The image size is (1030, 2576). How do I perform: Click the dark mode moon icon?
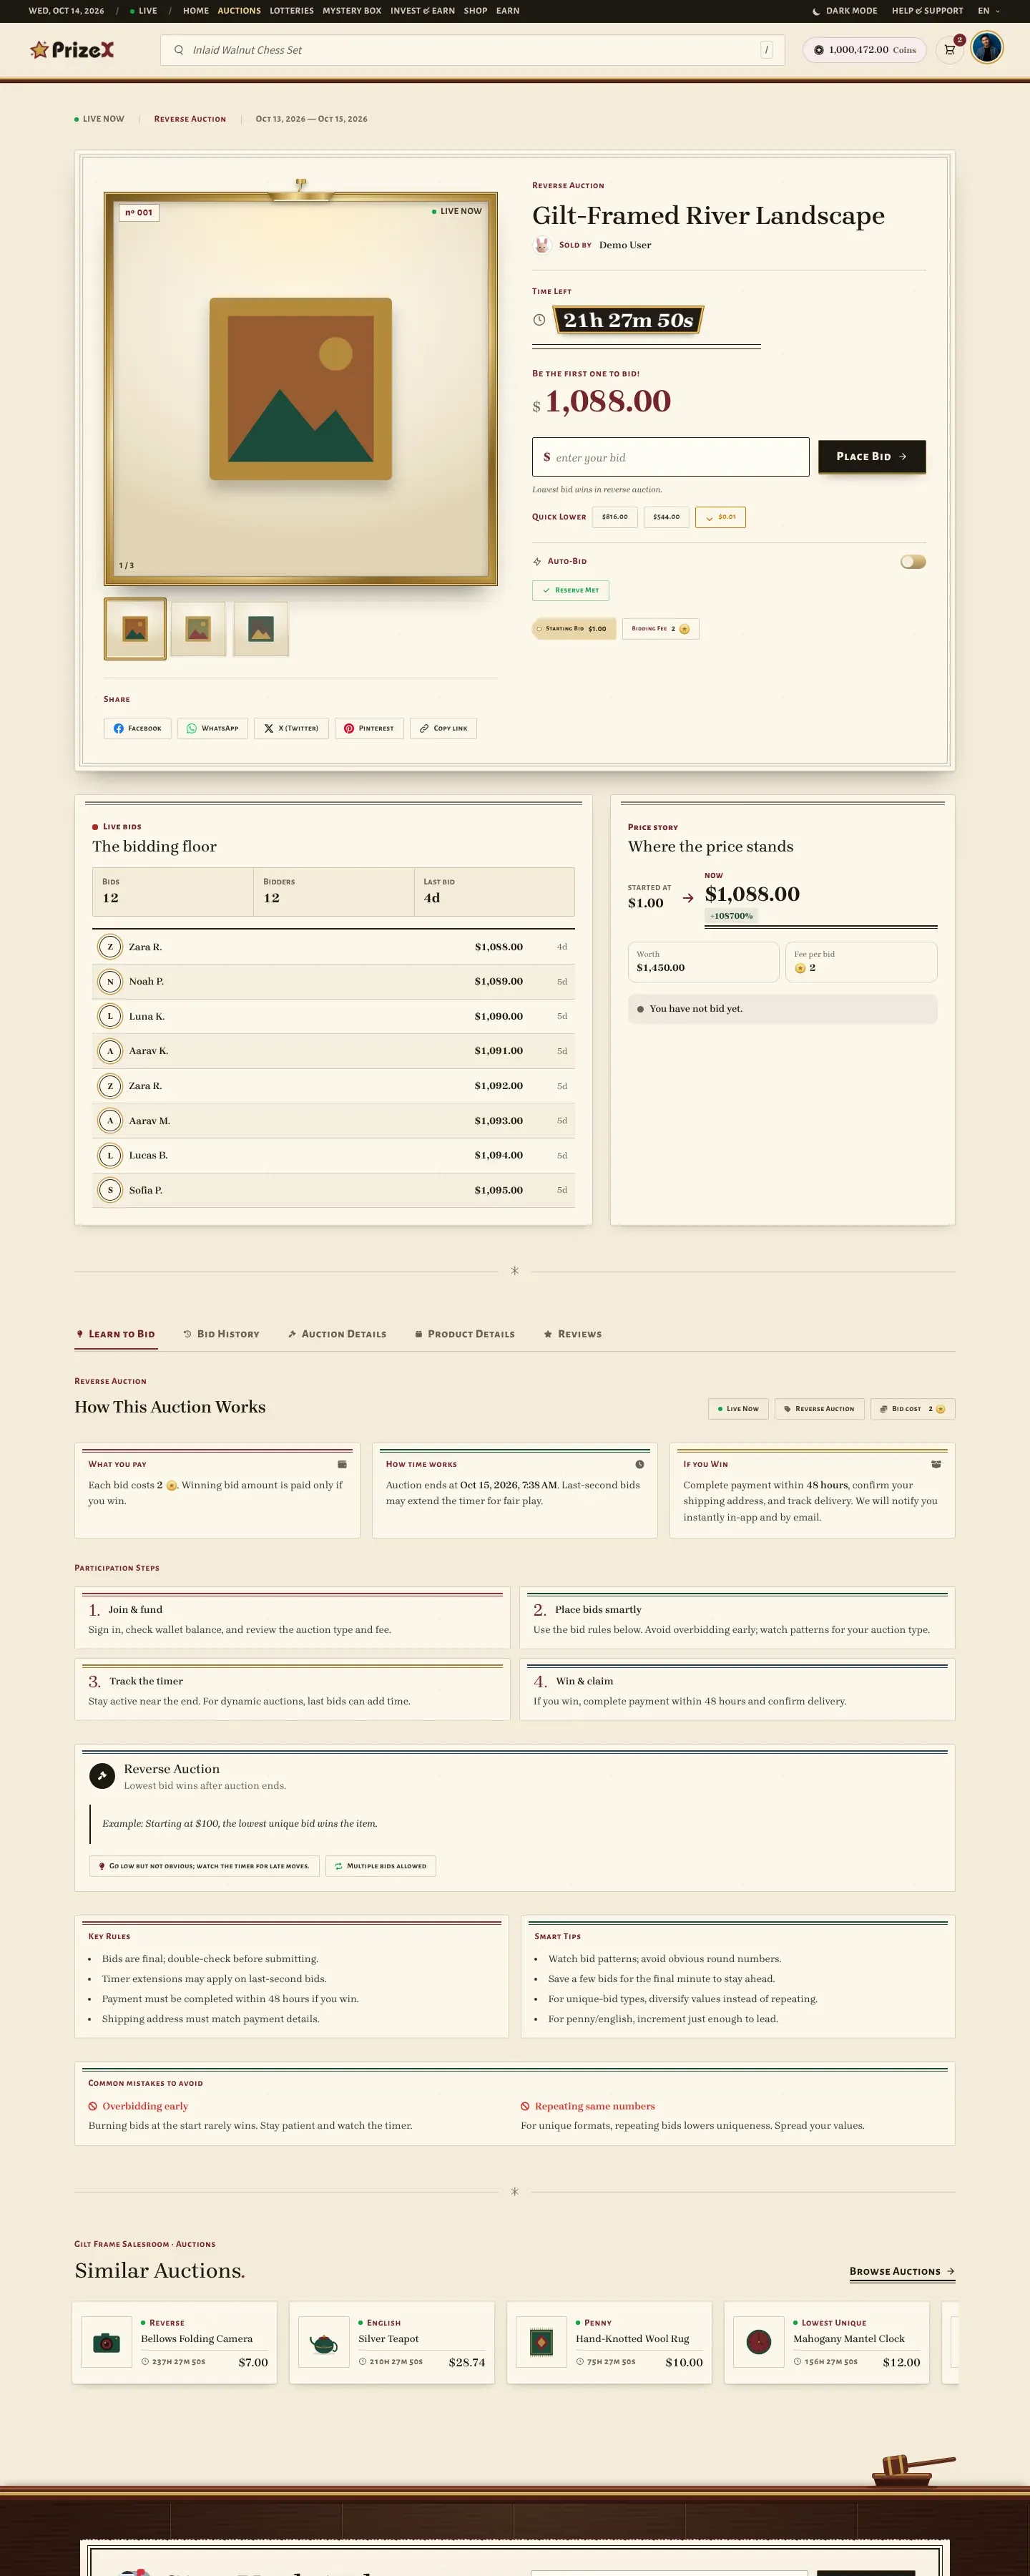[816, 11]
